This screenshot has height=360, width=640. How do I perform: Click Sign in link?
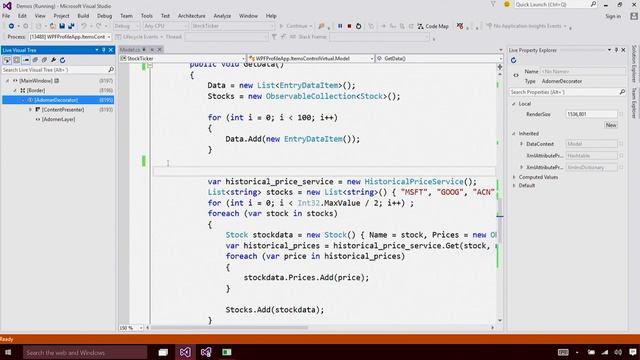tap(613, 16)
